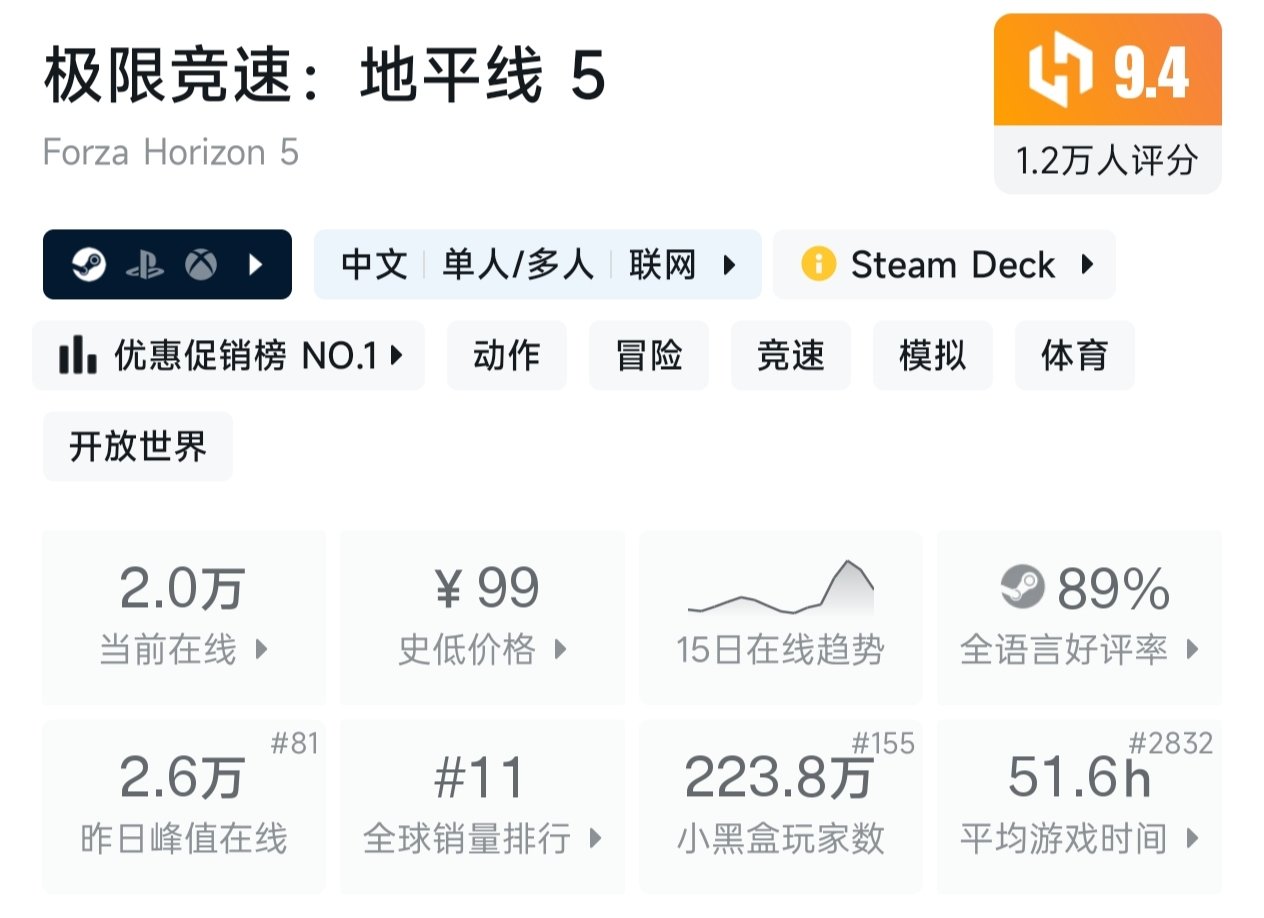Open 全球销量排行 #11 ranking
The width and height of the screenshot is (1264, 918).
[x=482, y=806]
